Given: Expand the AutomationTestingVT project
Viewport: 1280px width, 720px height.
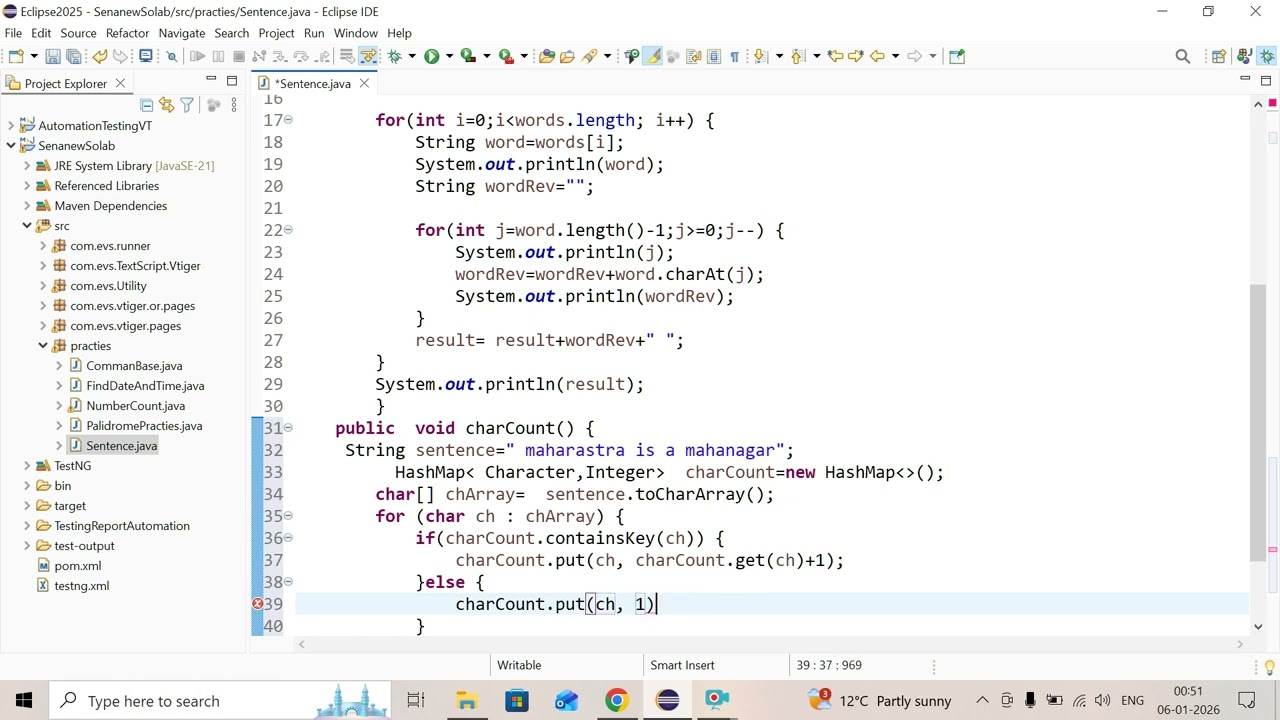Looking at the screenshot, I should [11, 126].
